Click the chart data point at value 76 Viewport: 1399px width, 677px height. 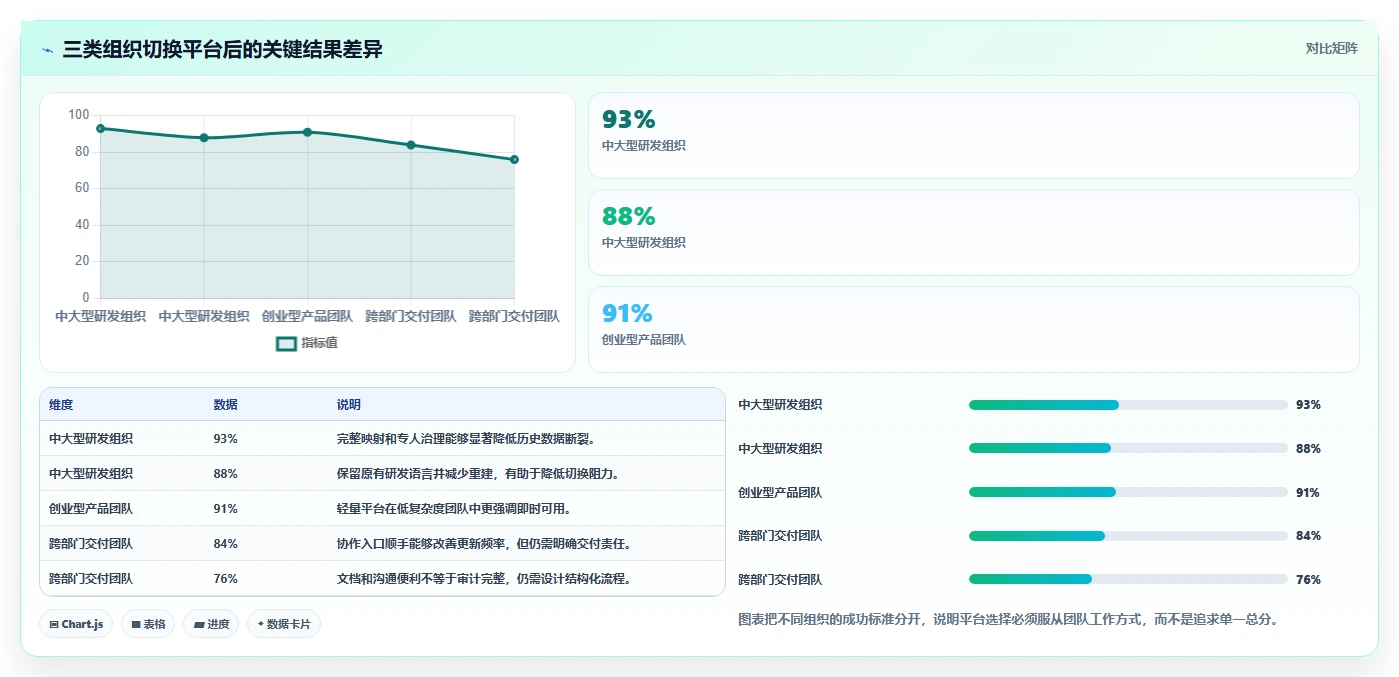tap(514, 159)
